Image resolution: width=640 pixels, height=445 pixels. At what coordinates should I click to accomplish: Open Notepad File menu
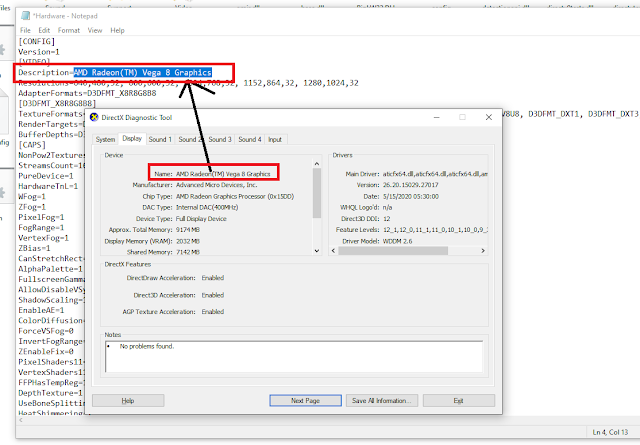tap(25, 30)
